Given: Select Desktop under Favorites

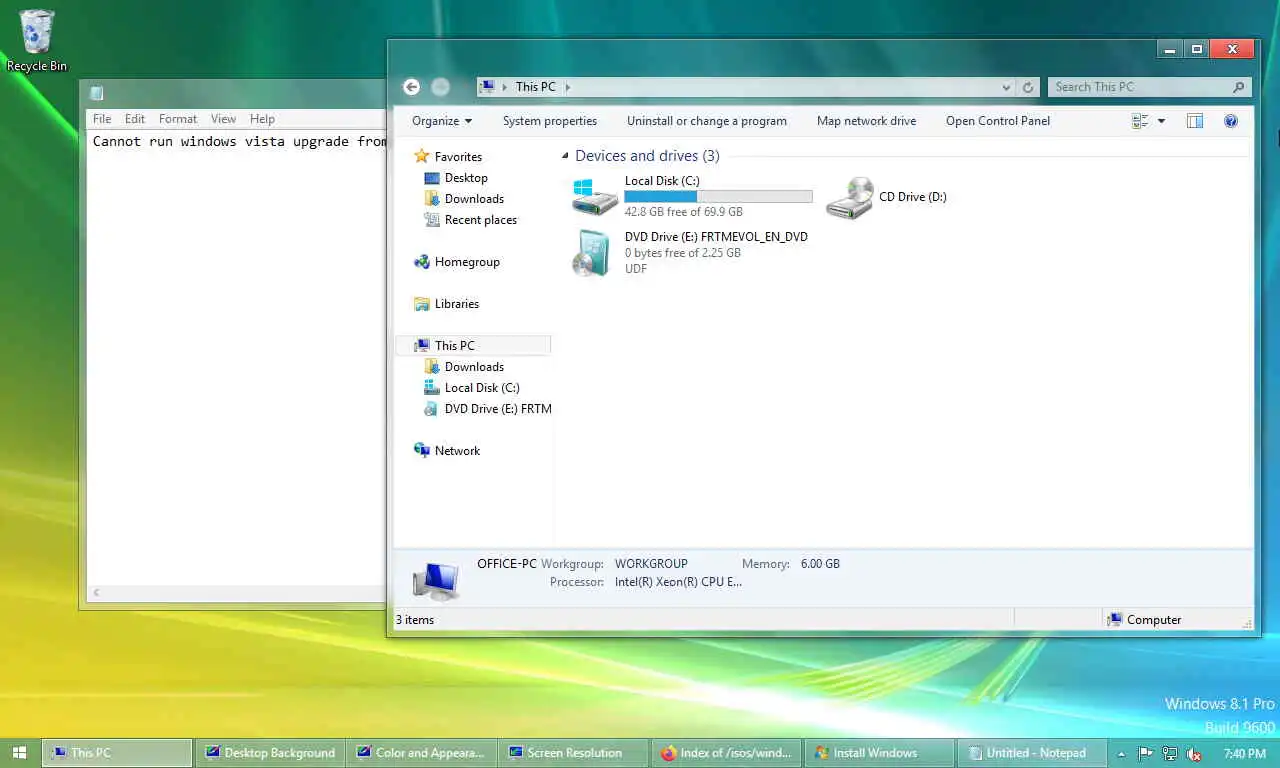Looking at the screenshot, I should [x=466, y=178].
